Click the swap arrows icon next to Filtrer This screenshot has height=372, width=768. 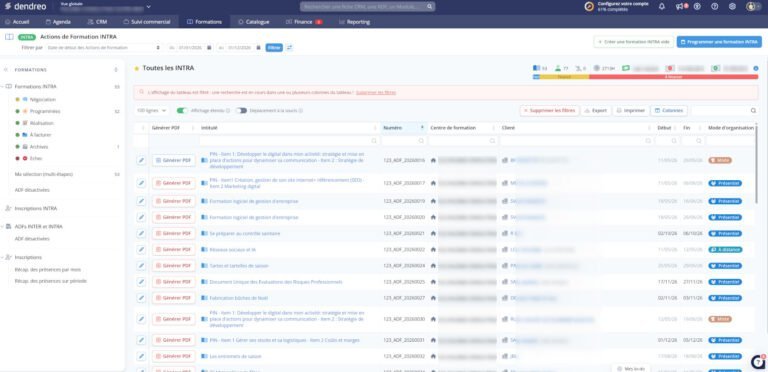[x=289, y=47]
